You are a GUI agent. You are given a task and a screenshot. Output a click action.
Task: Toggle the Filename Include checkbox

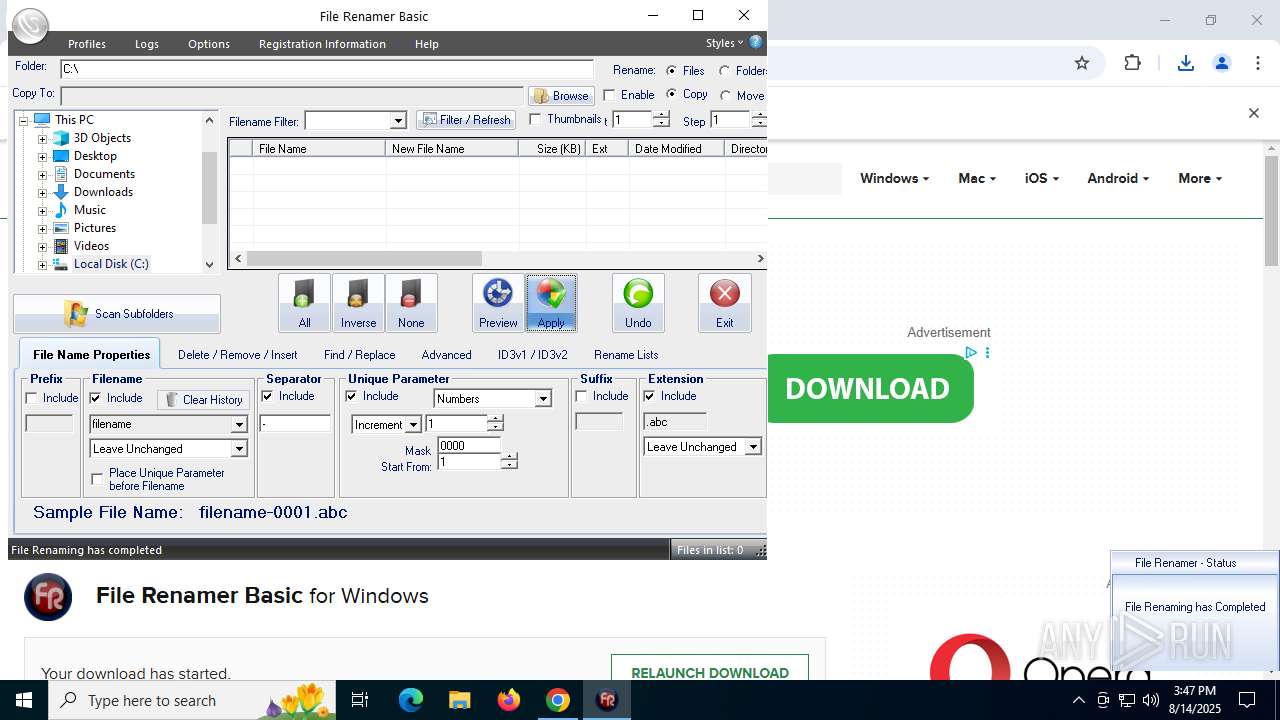[x=96, y=398]
